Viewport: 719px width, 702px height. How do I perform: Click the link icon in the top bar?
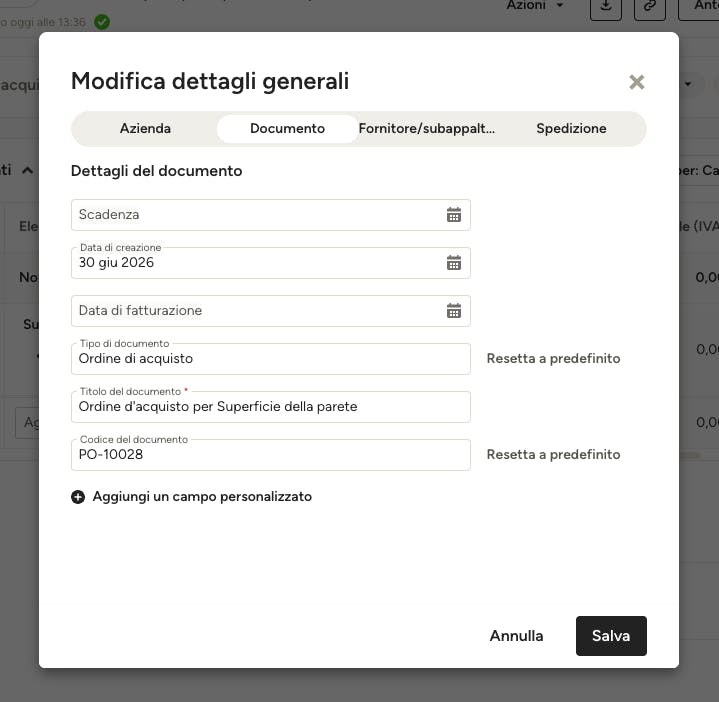pos(650,6)
